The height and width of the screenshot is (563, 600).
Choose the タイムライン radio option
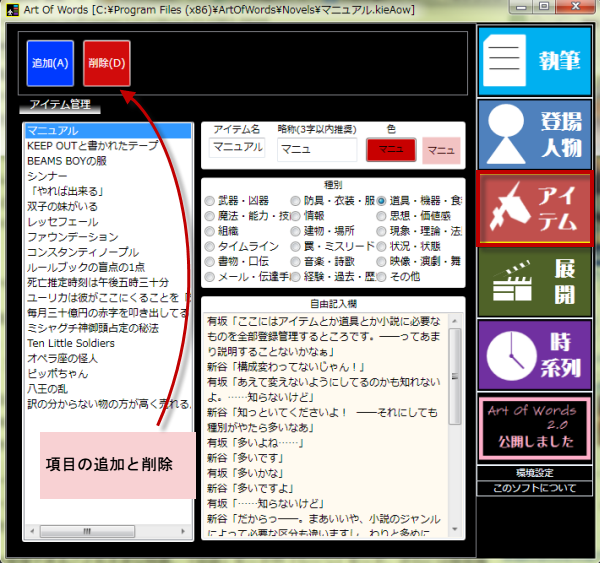coord(210,246)
